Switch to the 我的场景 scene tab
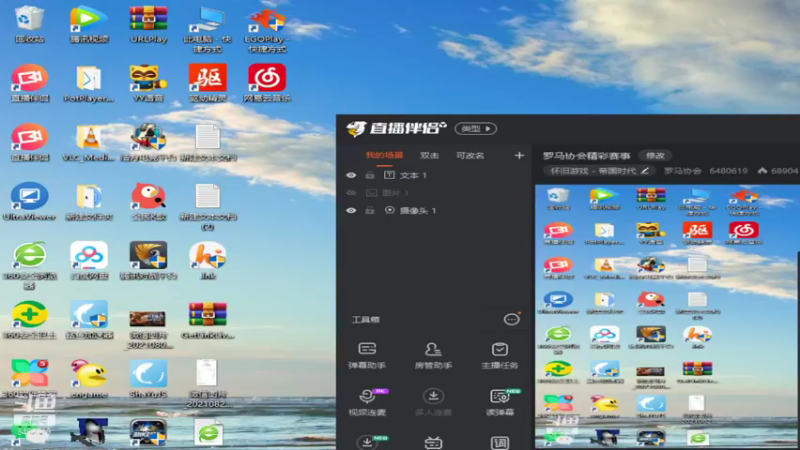The height and width of the screenshot is (450, 800). pos(384,155)
